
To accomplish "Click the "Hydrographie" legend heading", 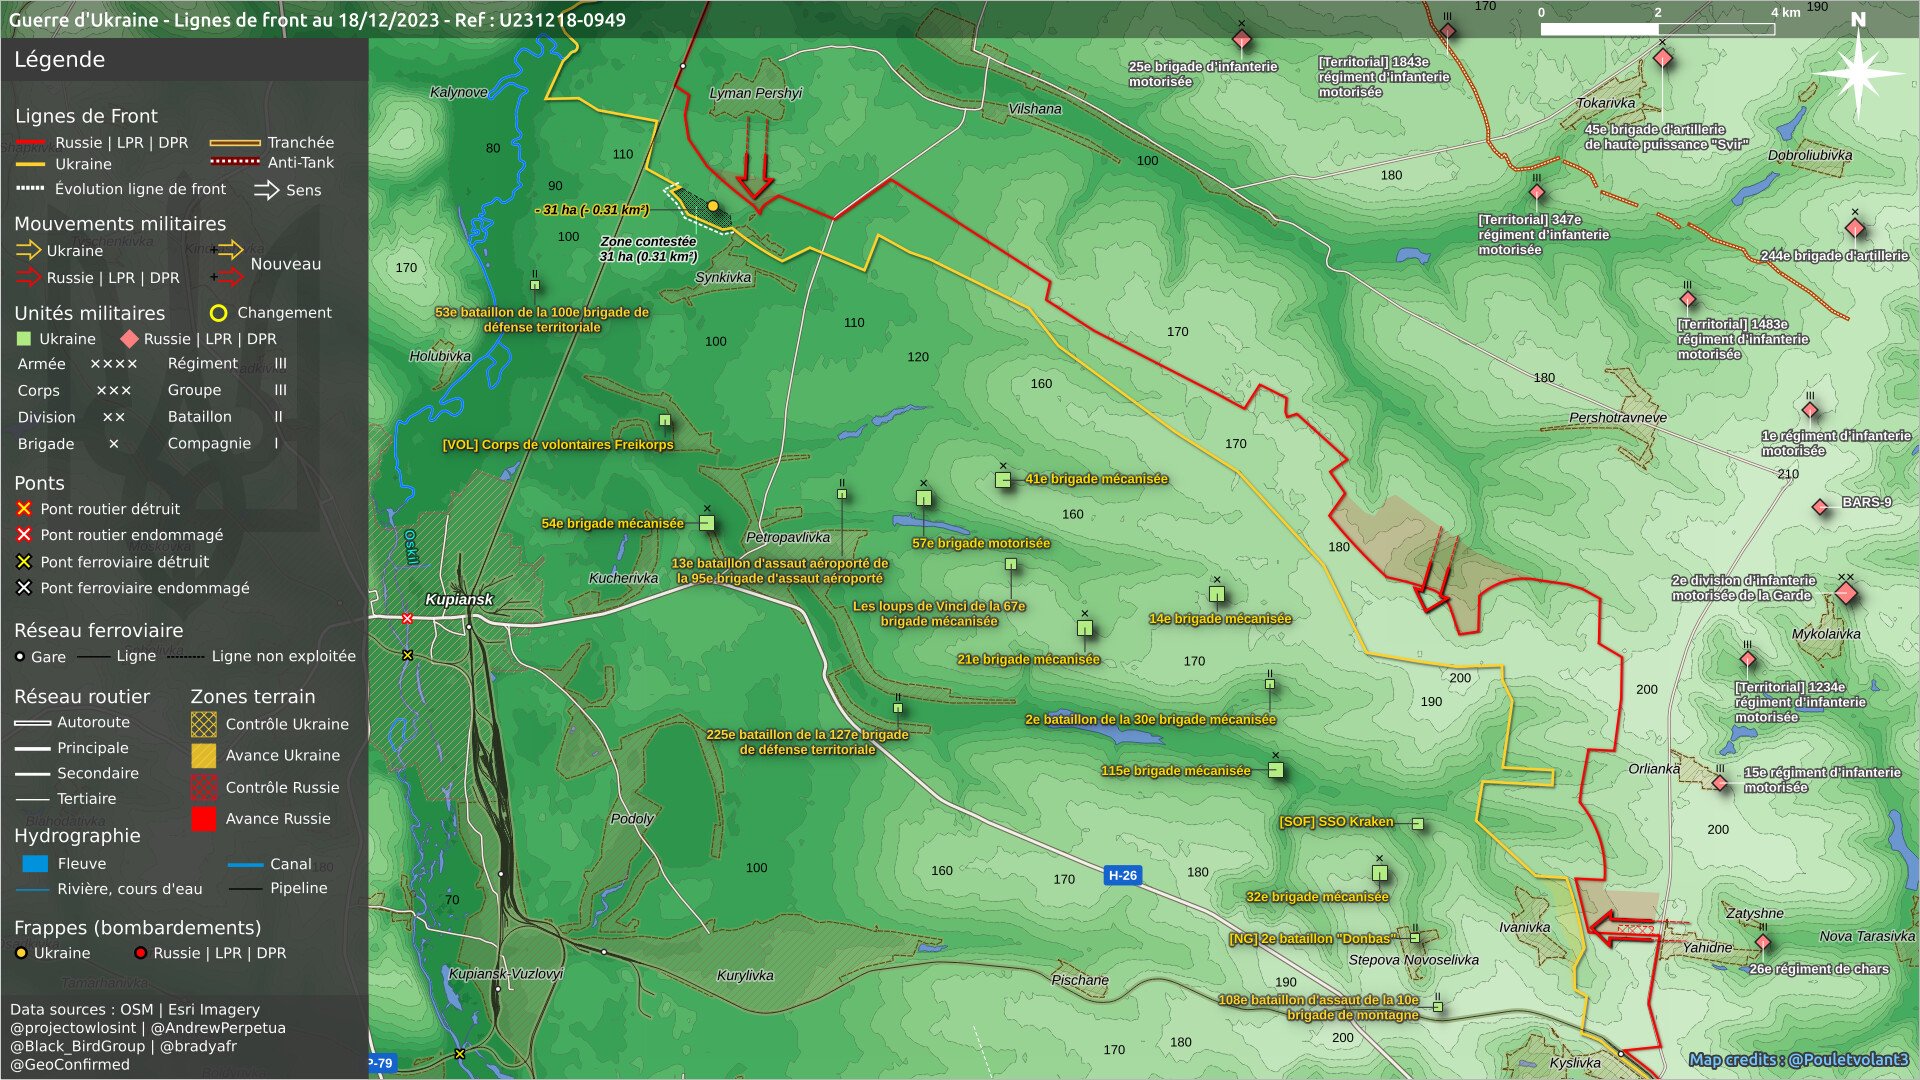I will point(77,836).
